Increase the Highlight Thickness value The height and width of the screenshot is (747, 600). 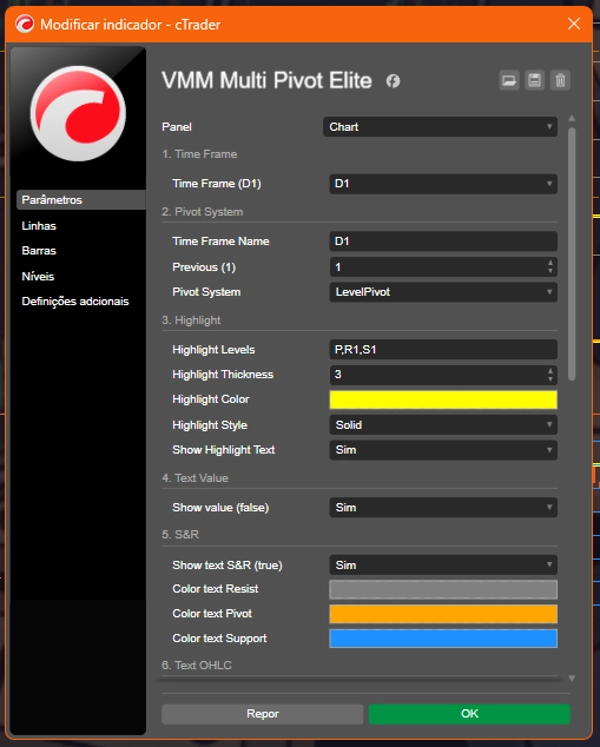[550, 370]
